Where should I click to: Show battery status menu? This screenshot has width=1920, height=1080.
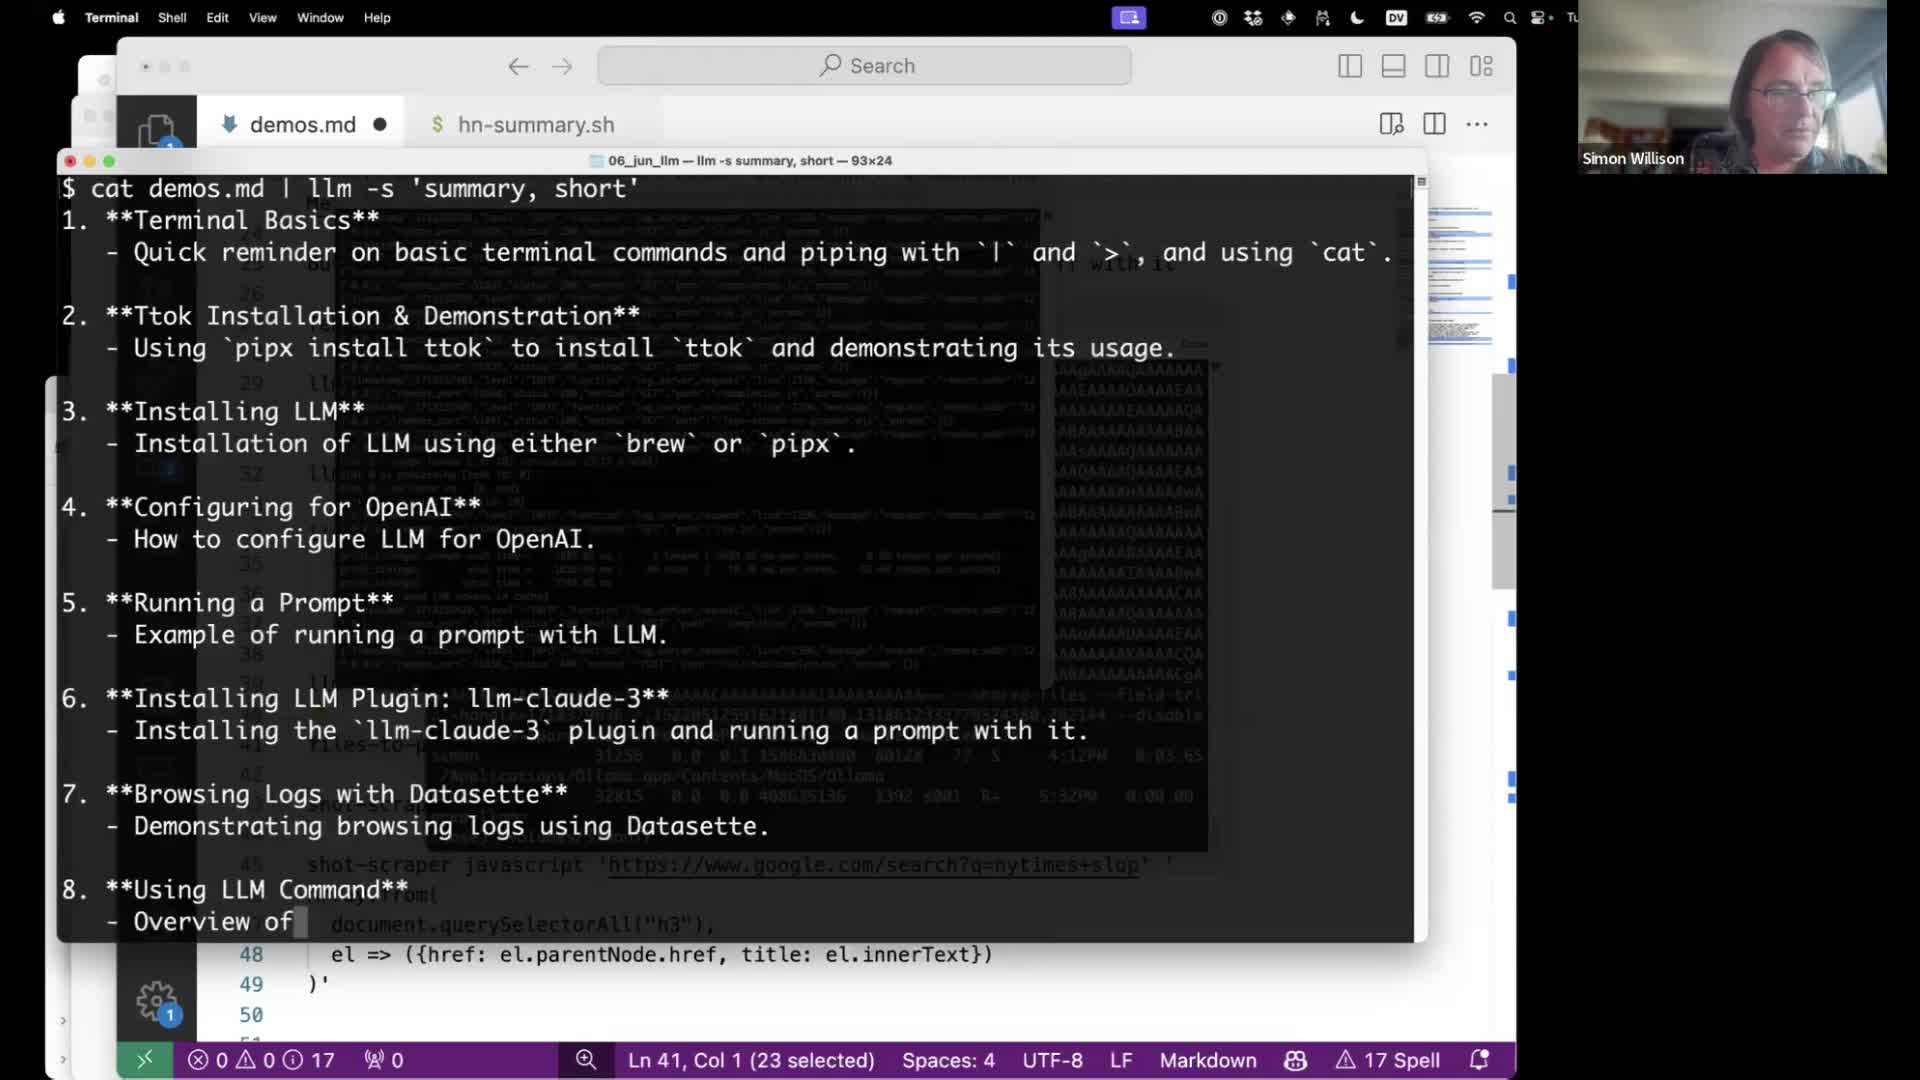click(x=1437, y=17)
